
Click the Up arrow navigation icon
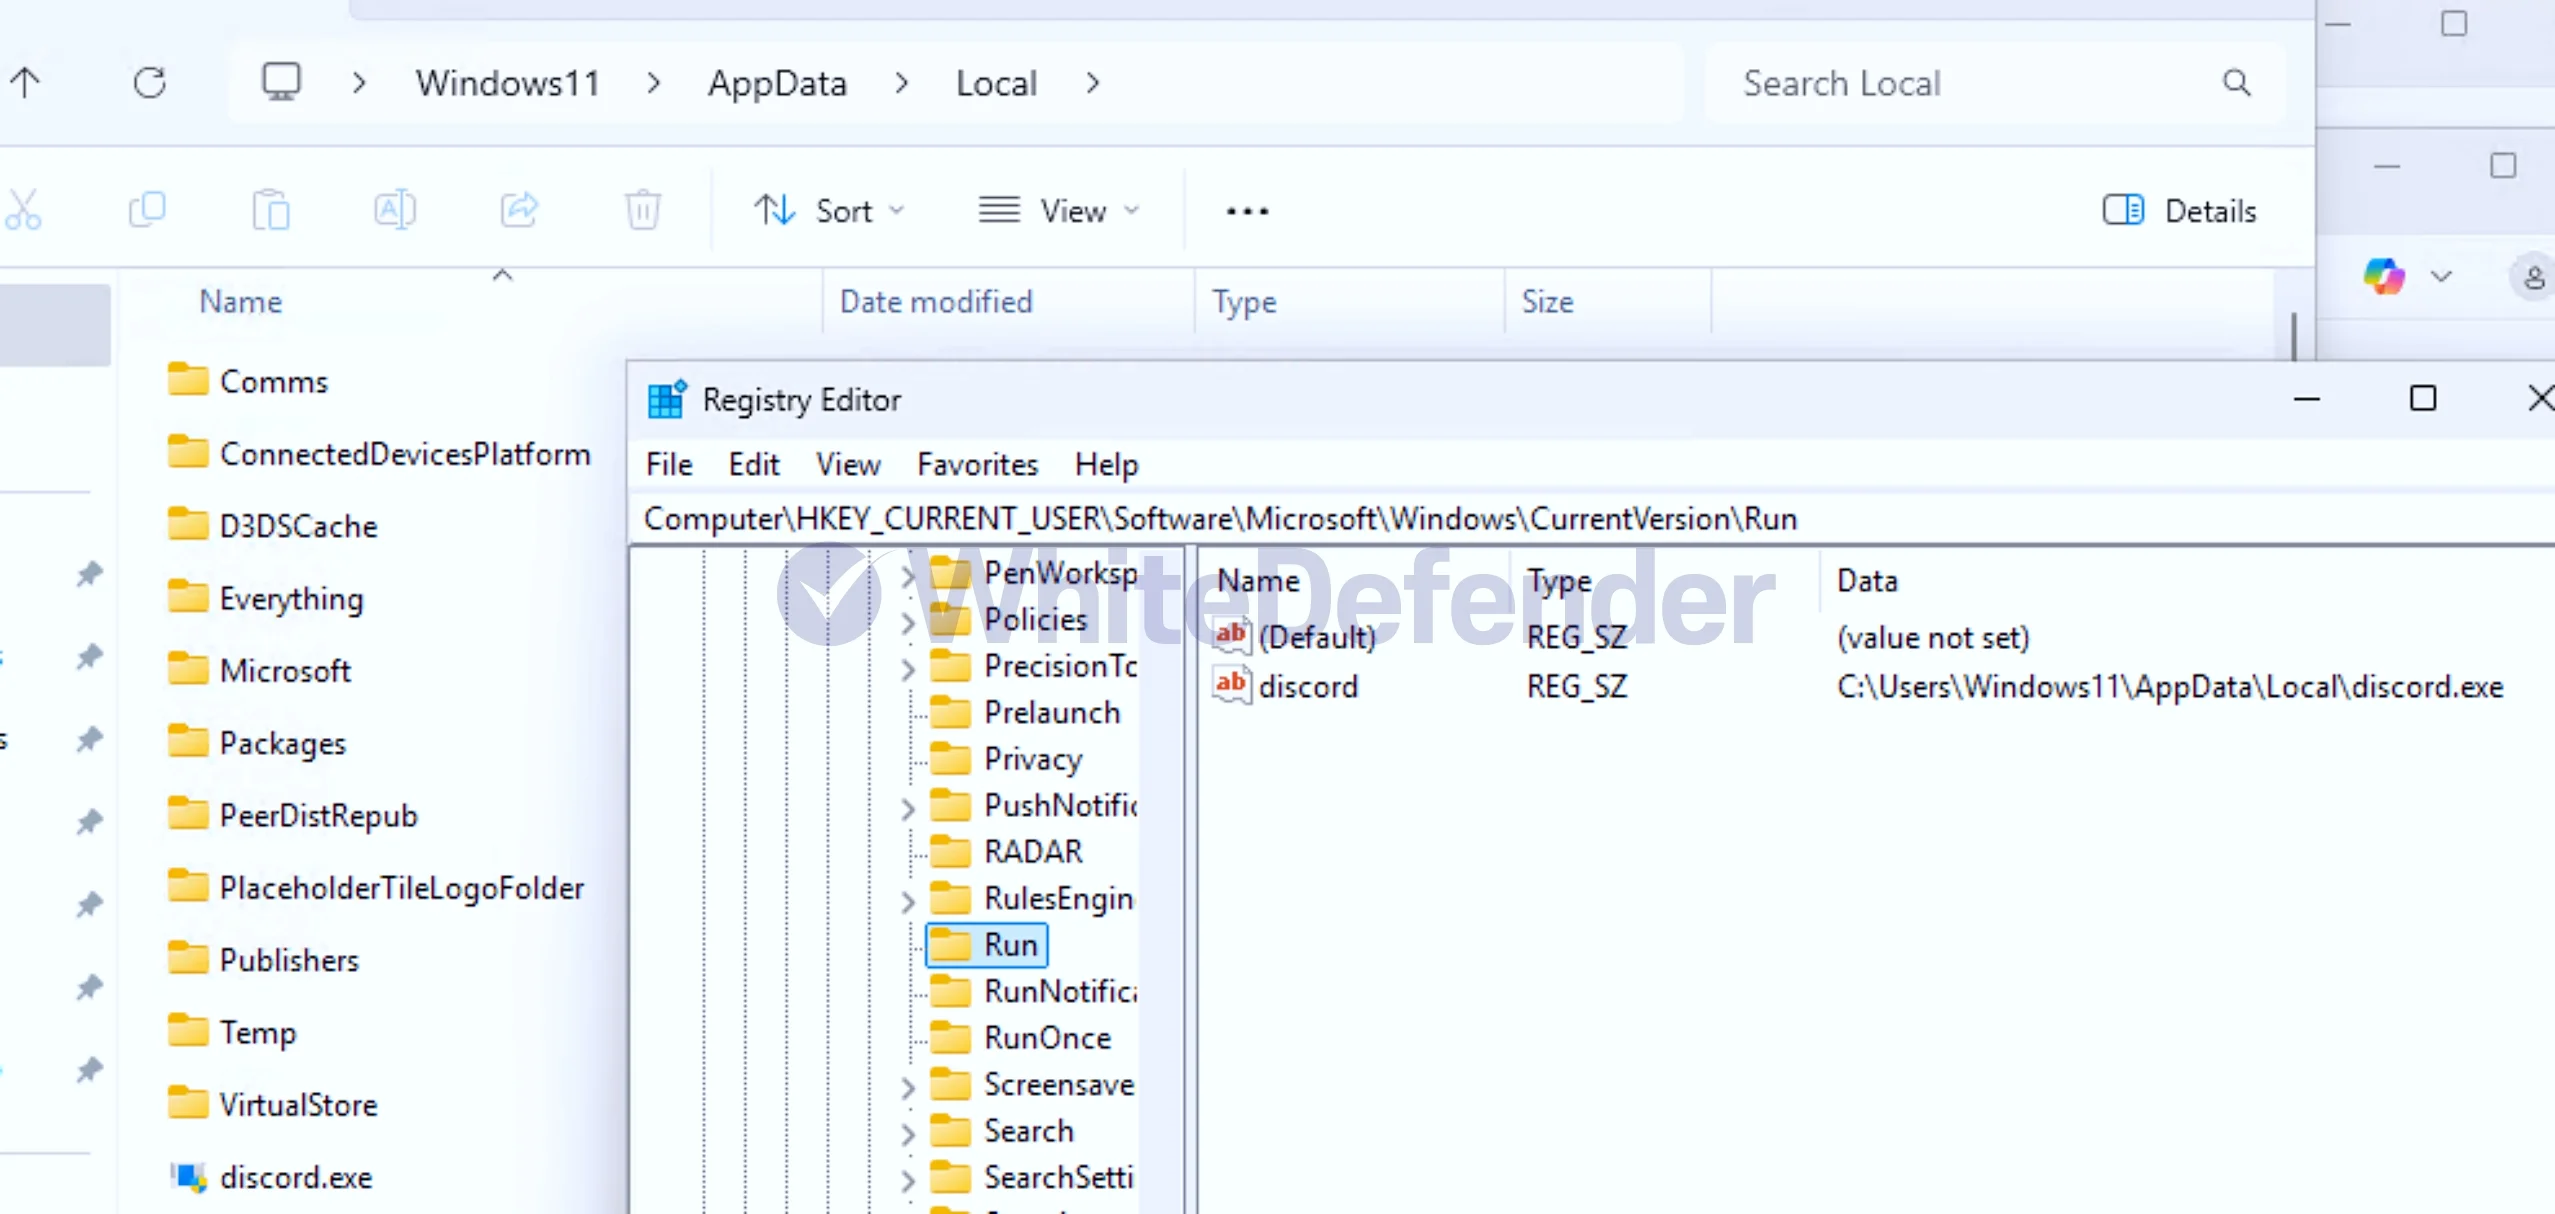pyautogui.click(x=26, y=83)
